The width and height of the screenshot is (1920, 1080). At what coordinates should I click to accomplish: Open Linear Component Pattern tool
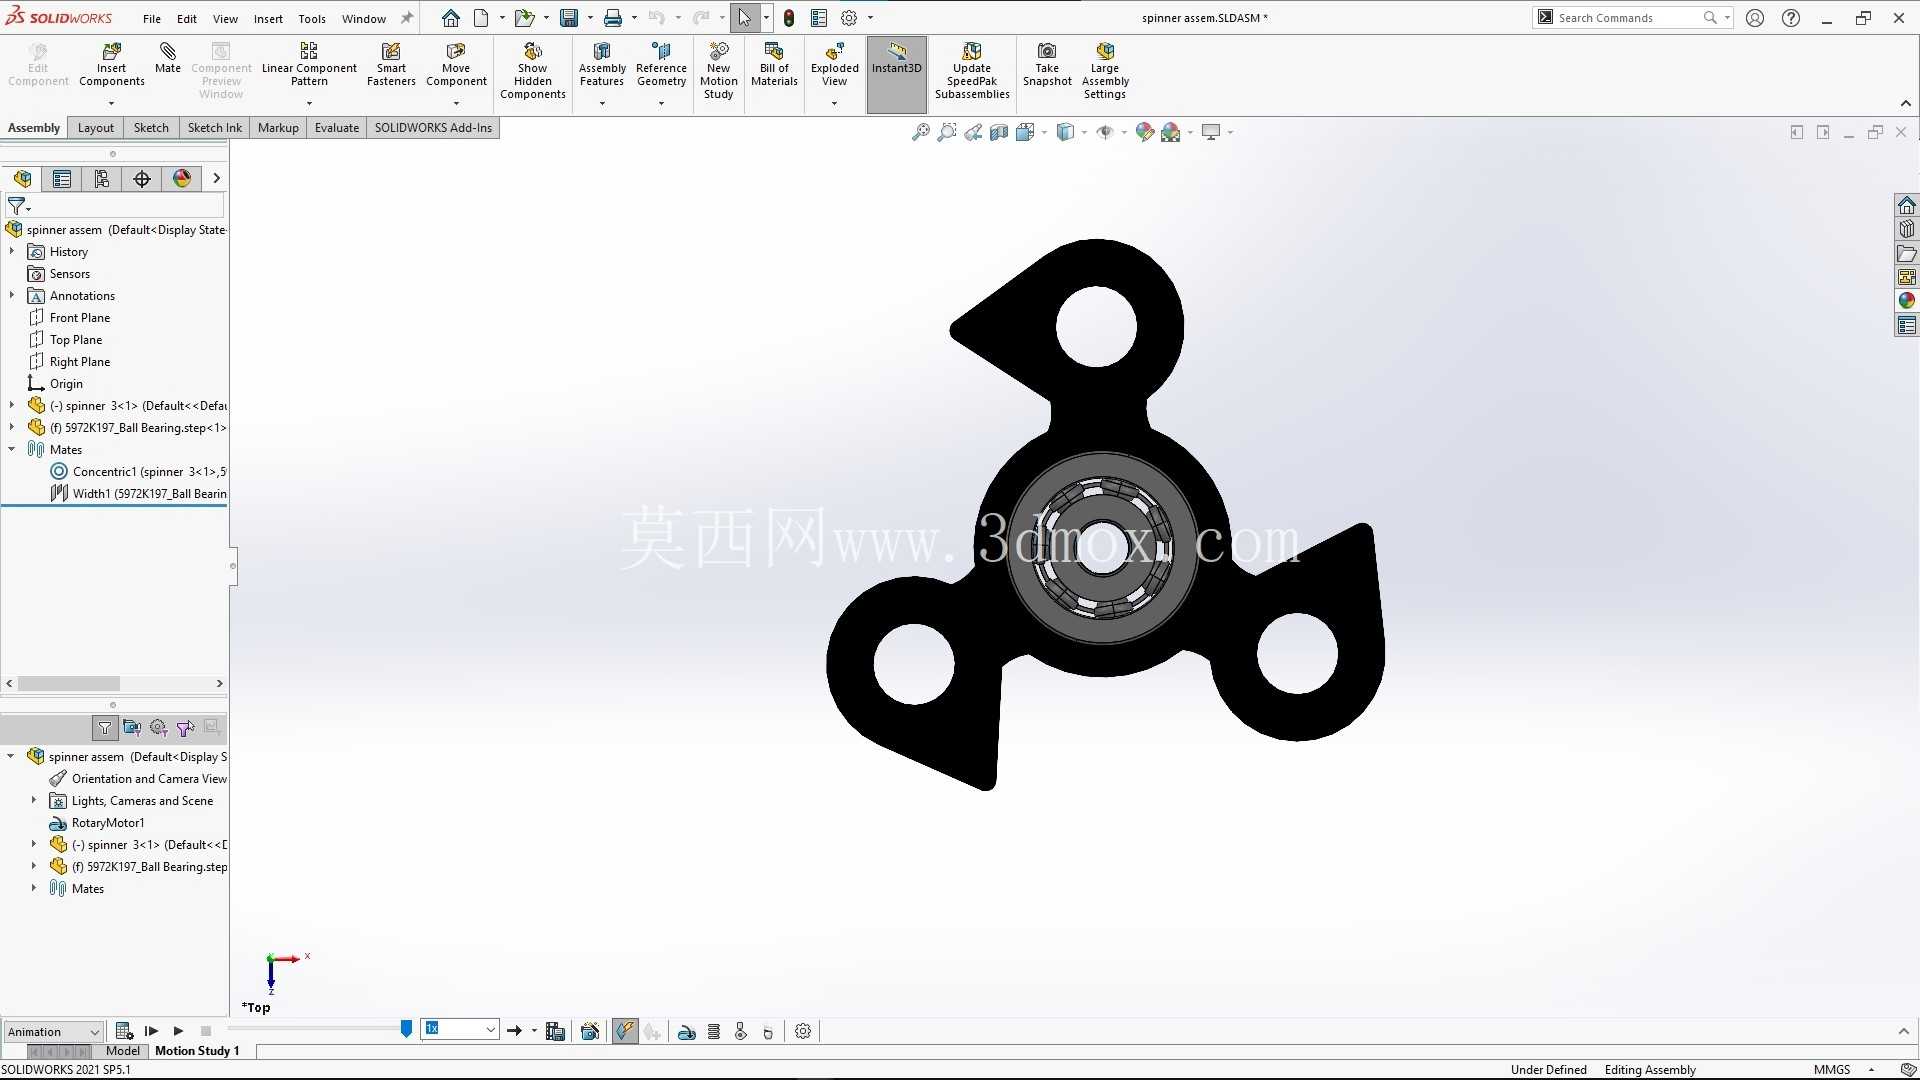coord(309,65)
